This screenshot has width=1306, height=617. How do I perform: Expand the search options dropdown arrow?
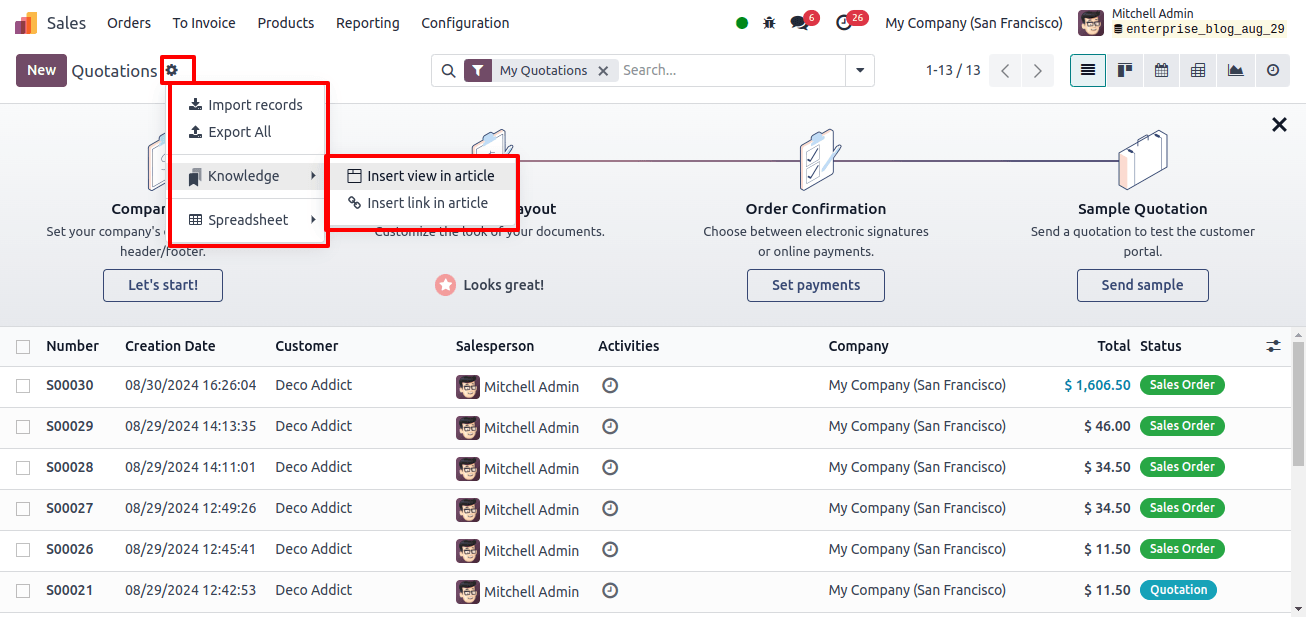pos(859,71)
